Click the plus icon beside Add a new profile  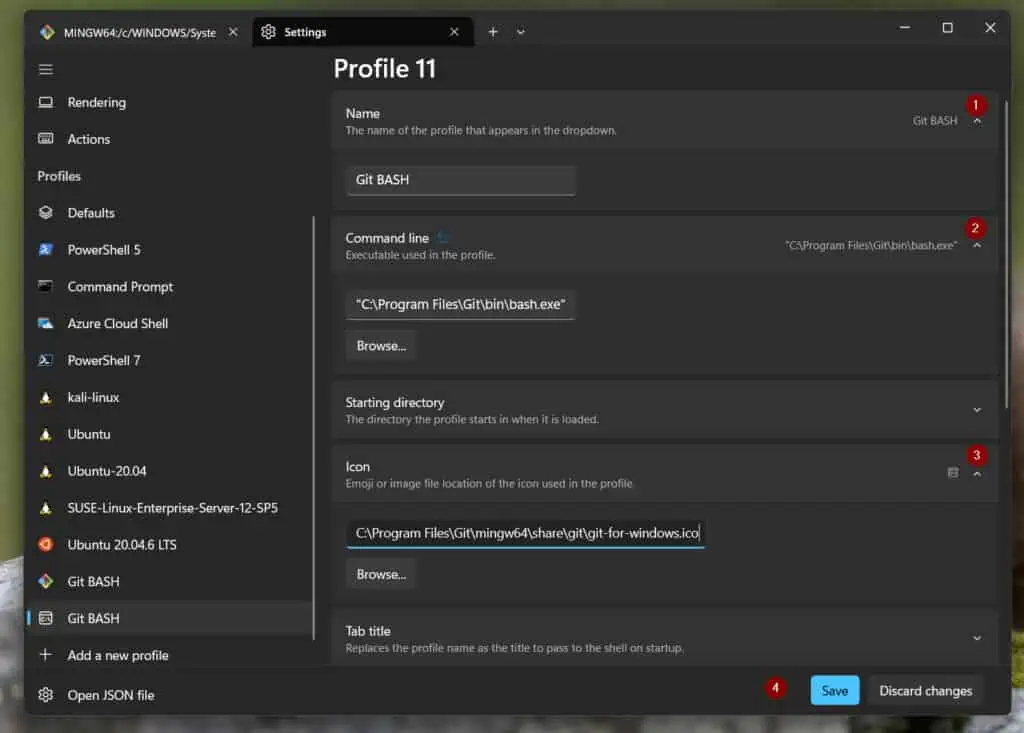45,655
